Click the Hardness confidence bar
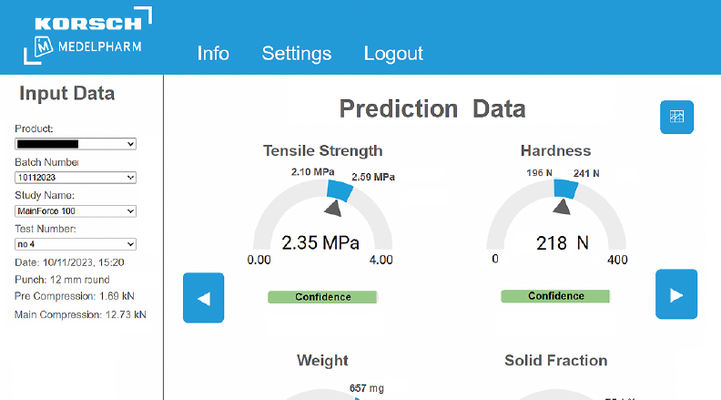 tap(555, 296)
